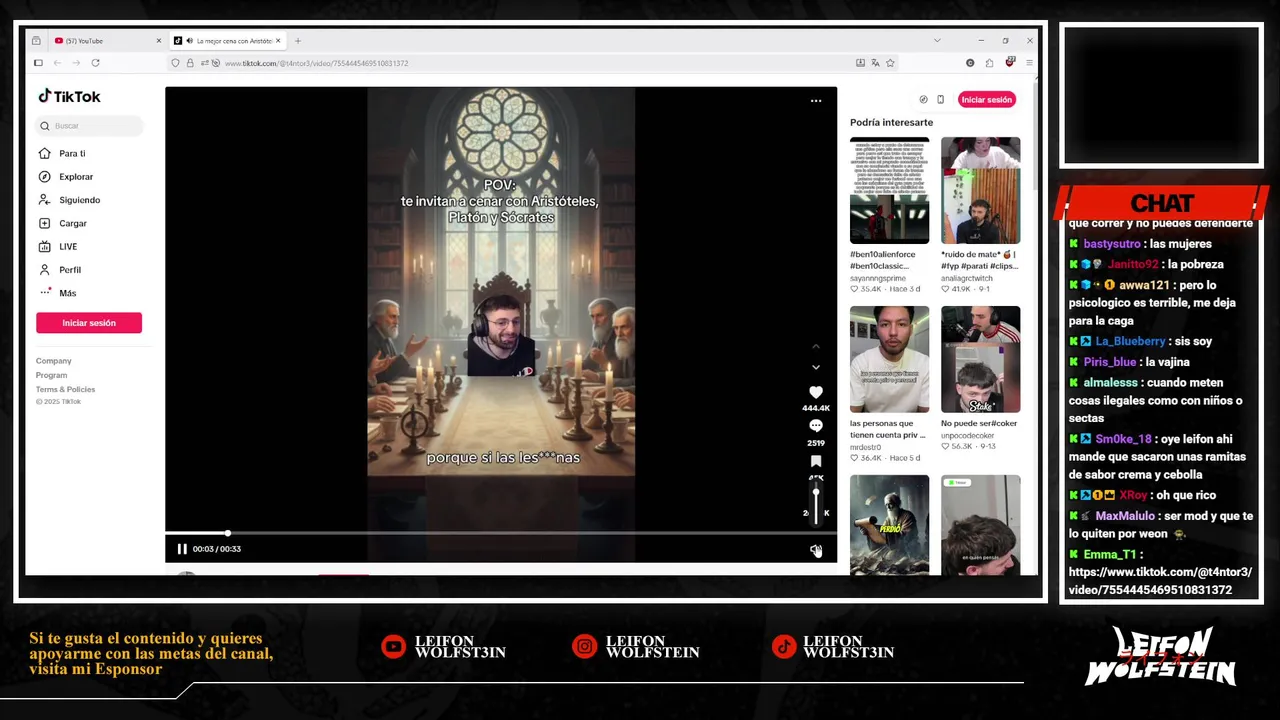
Task: Bookmark the video to favorites
Action: click(816, 461)
